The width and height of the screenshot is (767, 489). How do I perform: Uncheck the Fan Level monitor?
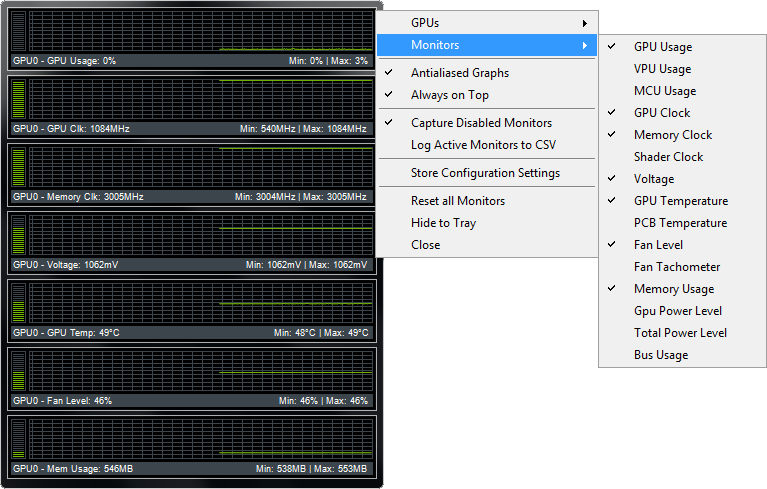click(682, 245)
